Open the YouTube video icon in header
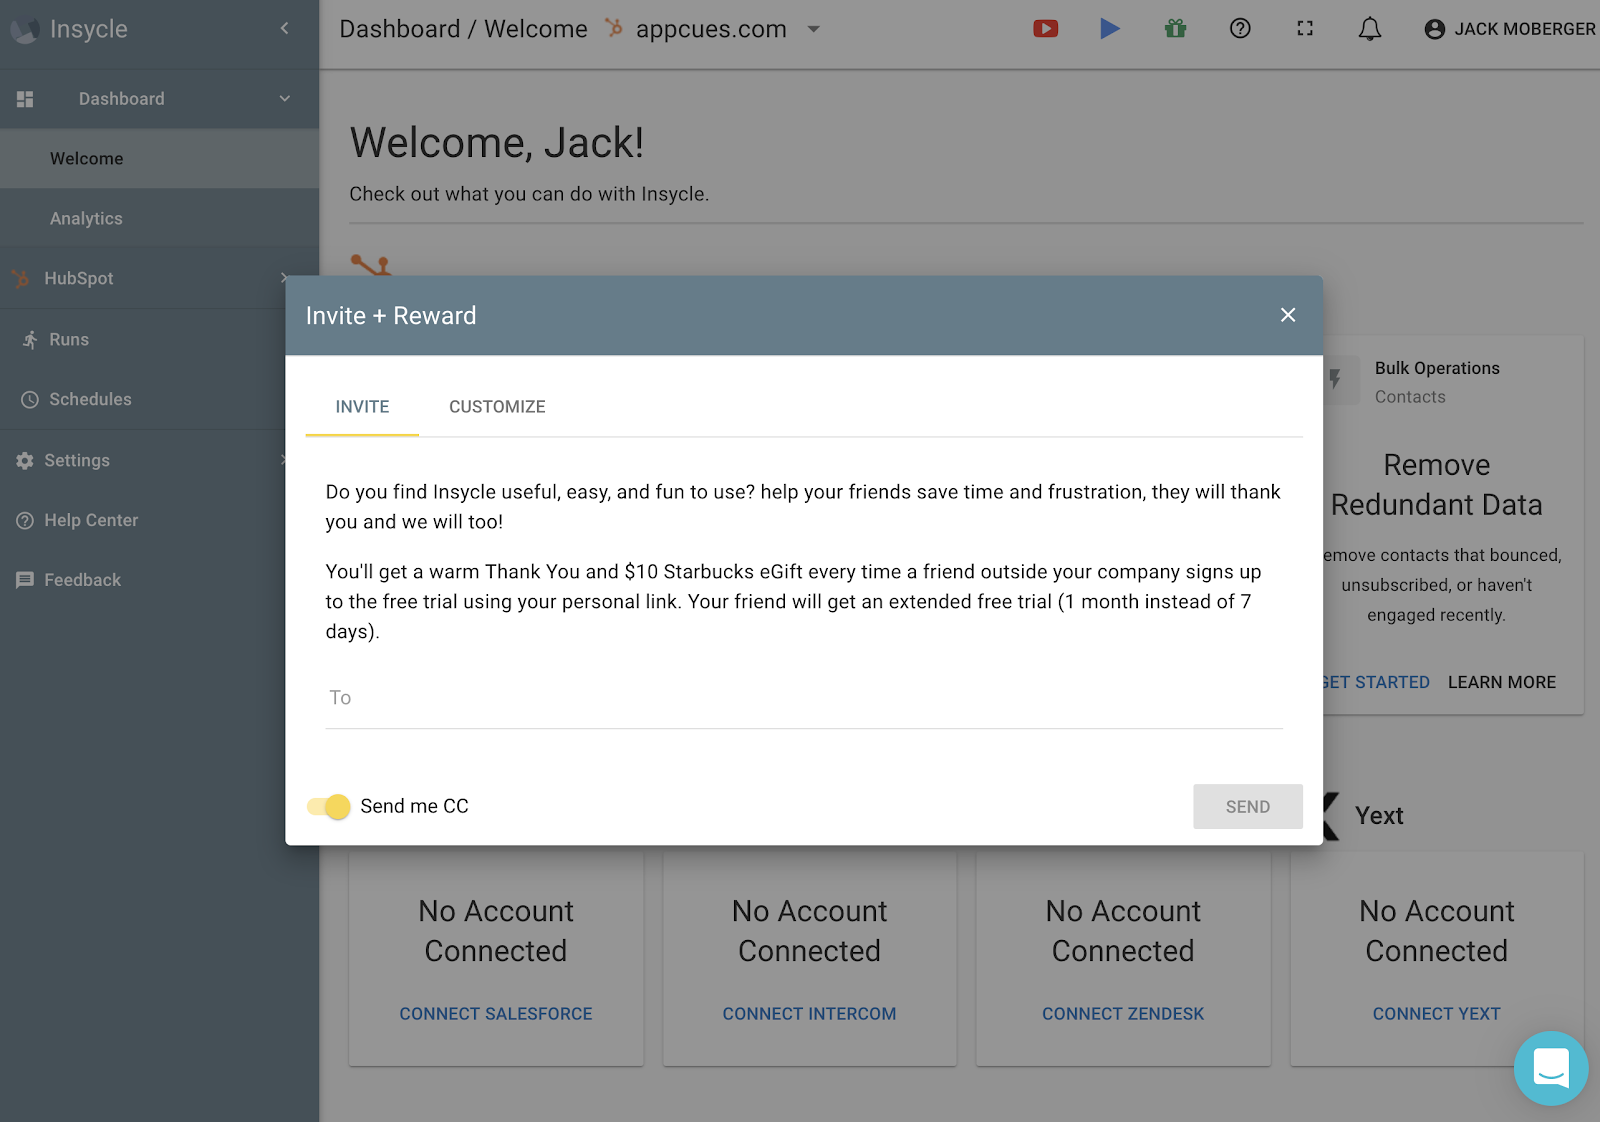The image size is (1600, 1122). [1045, 29]
